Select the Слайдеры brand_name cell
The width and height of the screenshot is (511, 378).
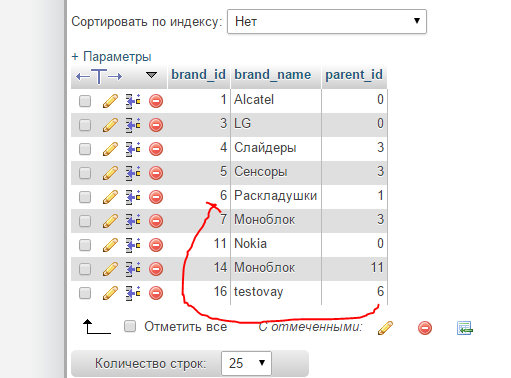click(276, 149)
